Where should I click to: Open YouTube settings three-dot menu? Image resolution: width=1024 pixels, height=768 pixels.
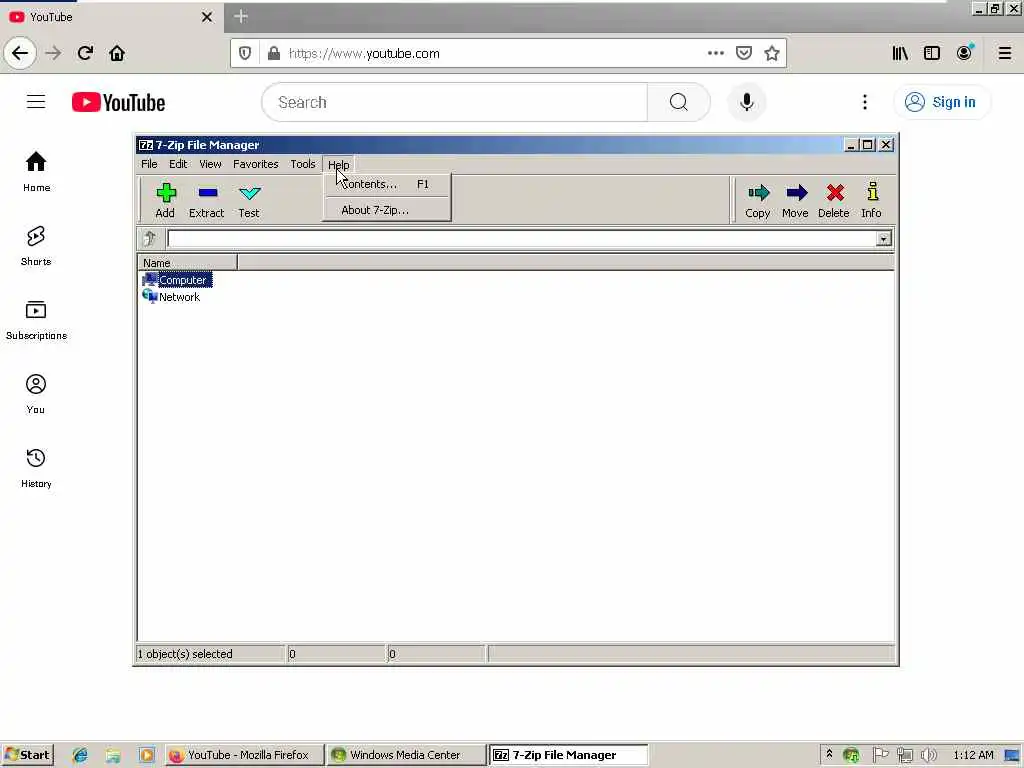(x=865, y=102)
